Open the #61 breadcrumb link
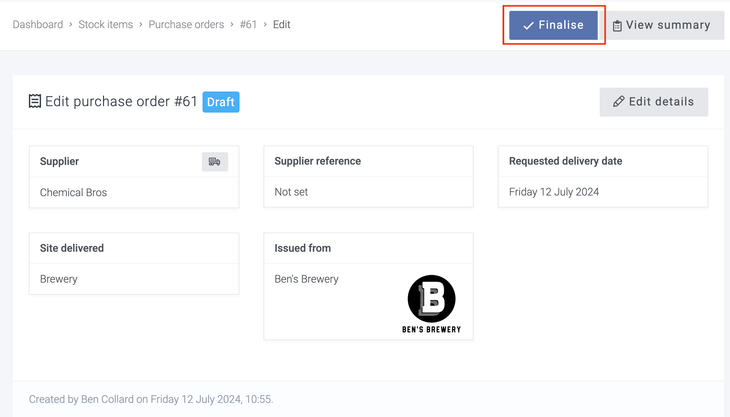 pos(248,25)
